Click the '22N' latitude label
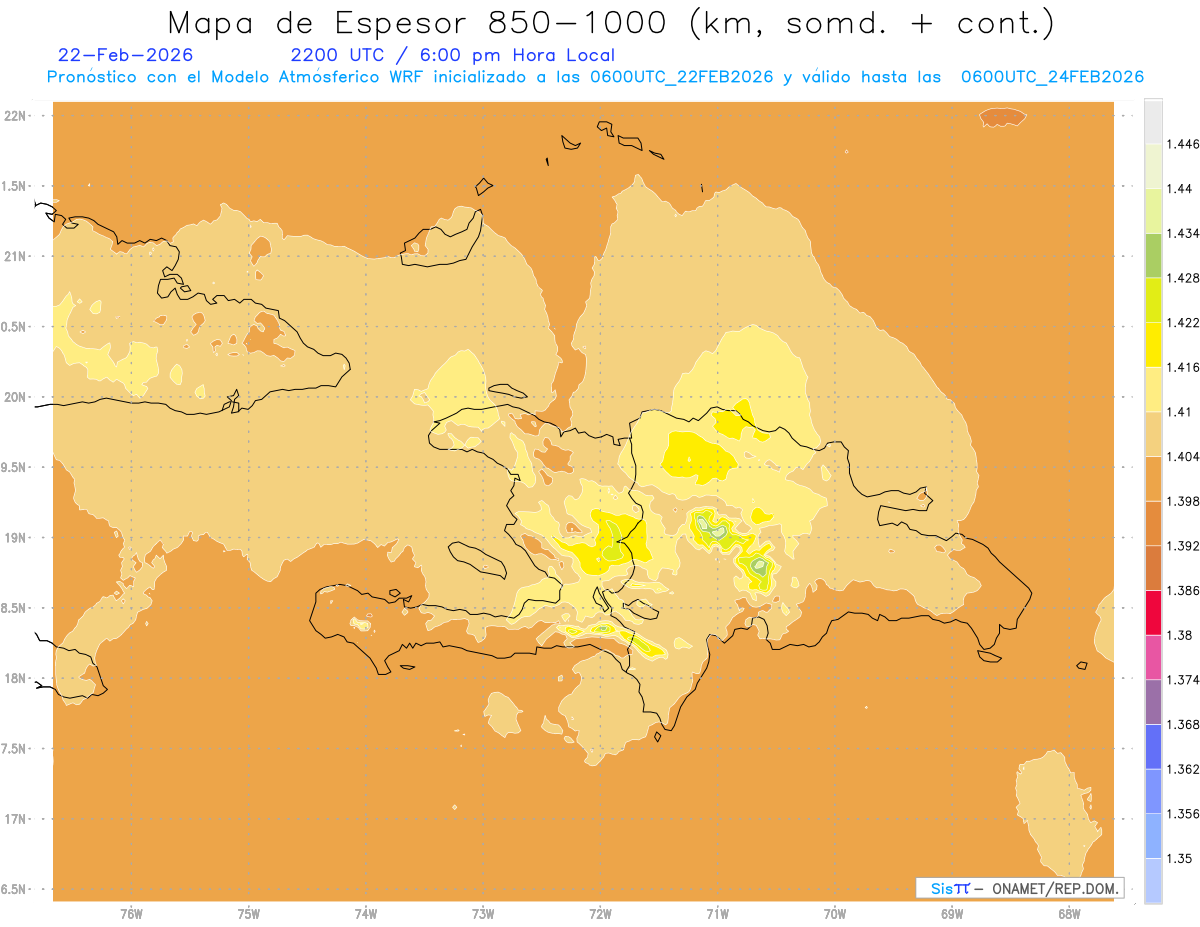Screen dimensions: 1200x927 (x=16, y=116)
